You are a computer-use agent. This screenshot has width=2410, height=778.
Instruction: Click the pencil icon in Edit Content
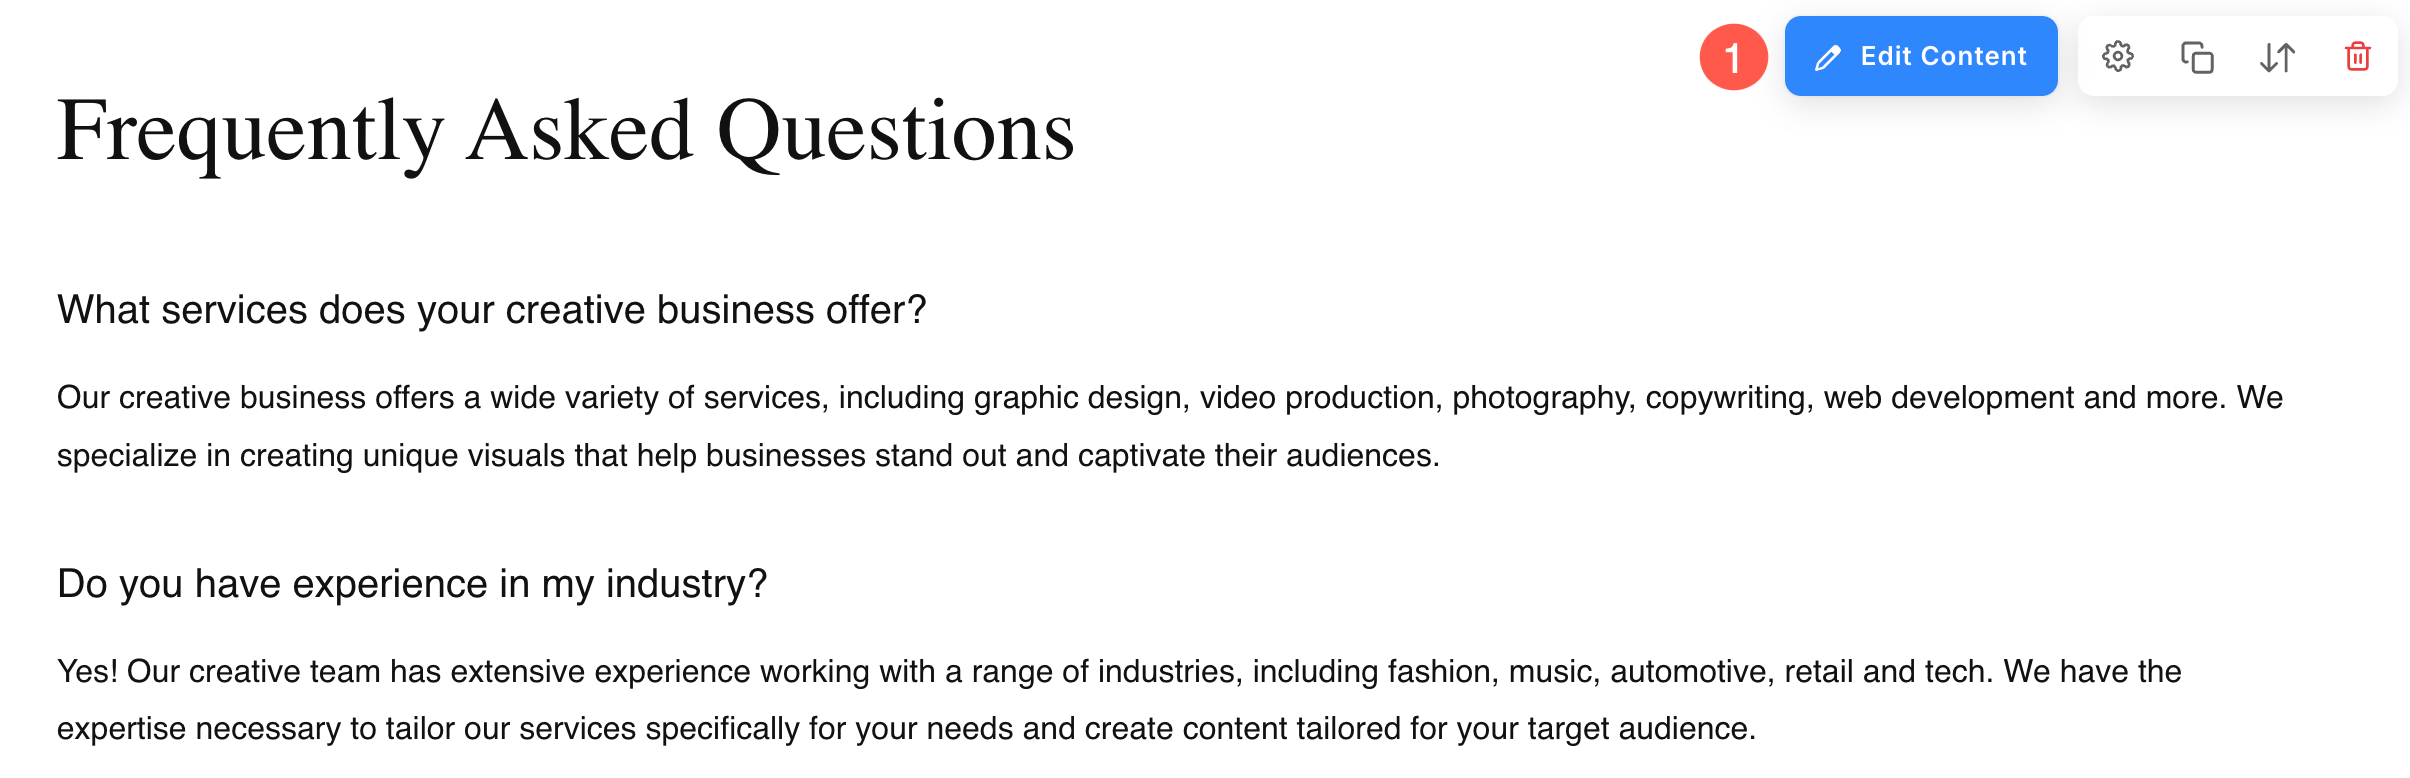(x=1828, y=58)
